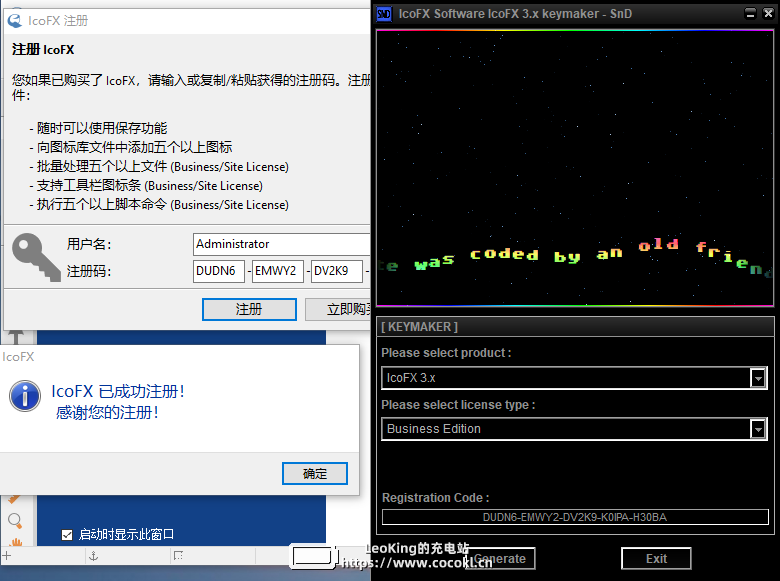This screenshot has width=780, height=581.
Task: Click Exit in the keymaker window
Action: (656, 559)
